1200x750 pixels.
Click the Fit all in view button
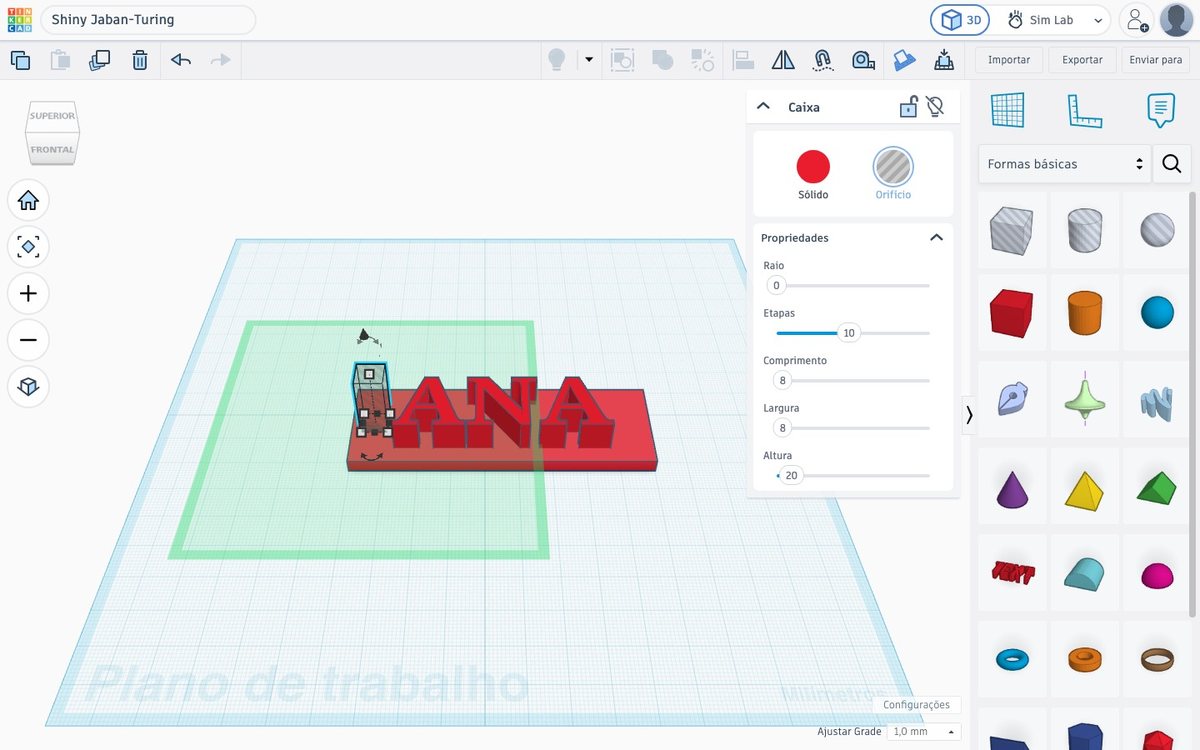pos(28,246)
